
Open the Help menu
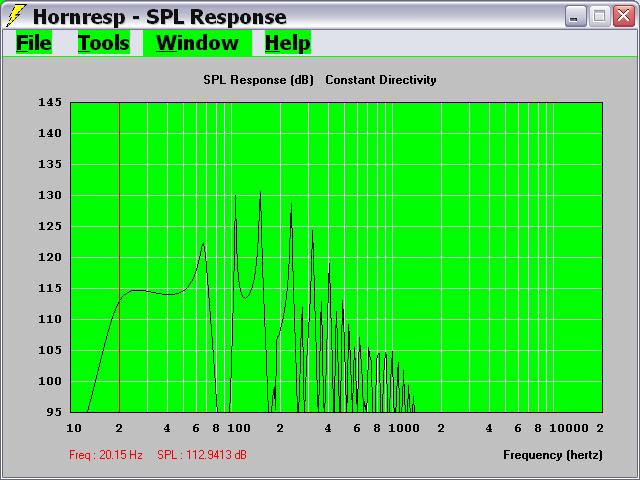288,42
